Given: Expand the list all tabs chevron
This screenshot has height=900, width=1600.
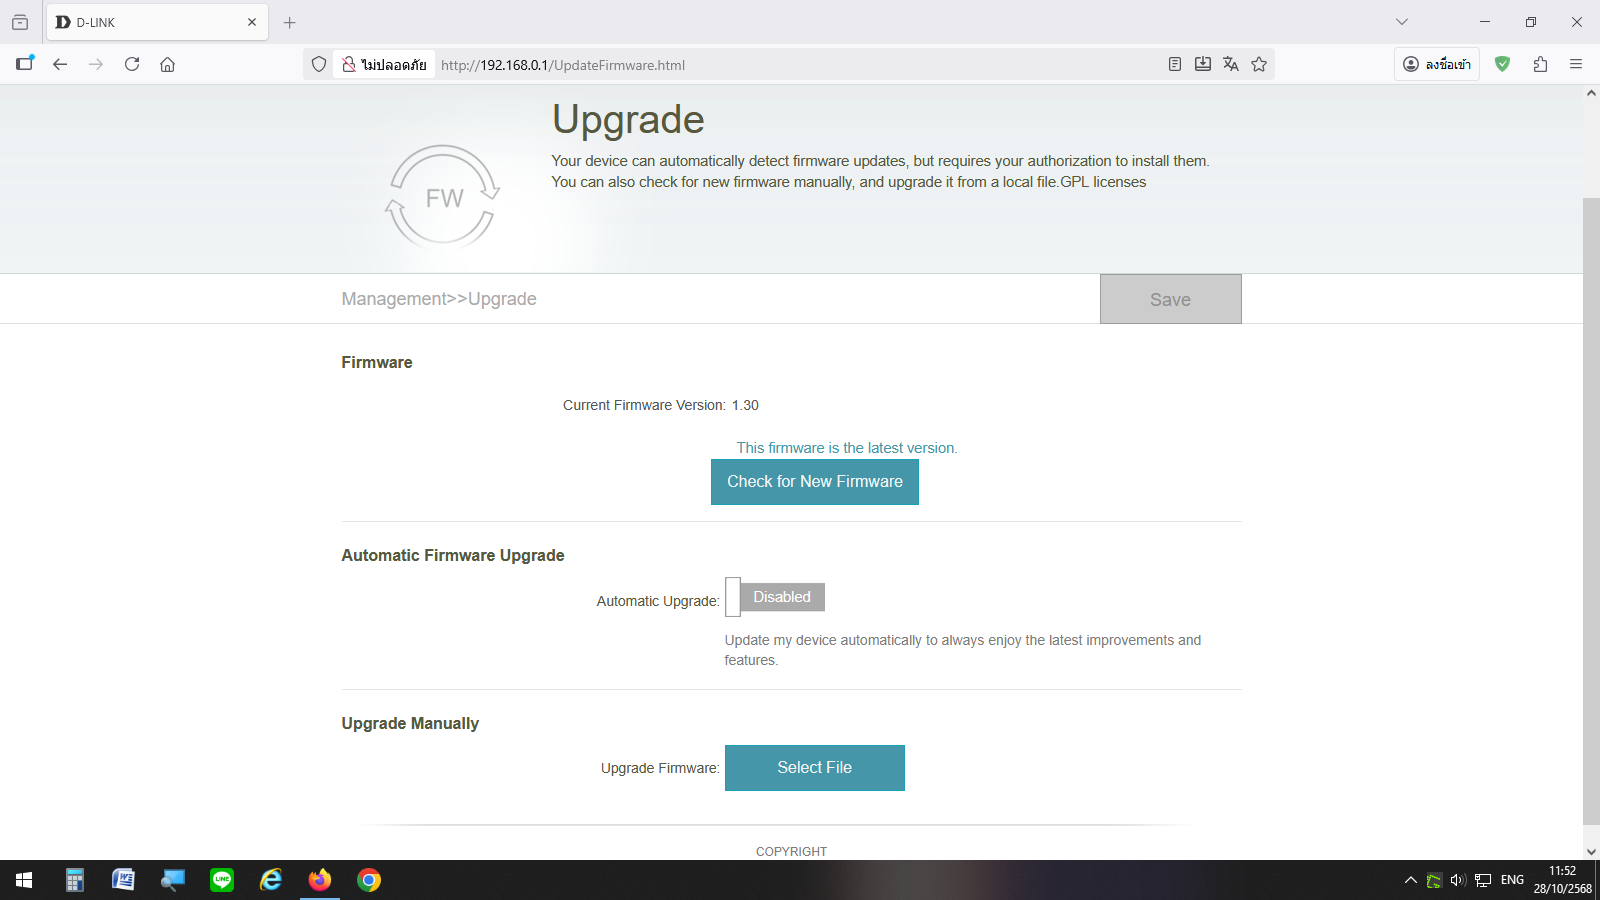Looking at the screenshot, I should point(1402,22).
